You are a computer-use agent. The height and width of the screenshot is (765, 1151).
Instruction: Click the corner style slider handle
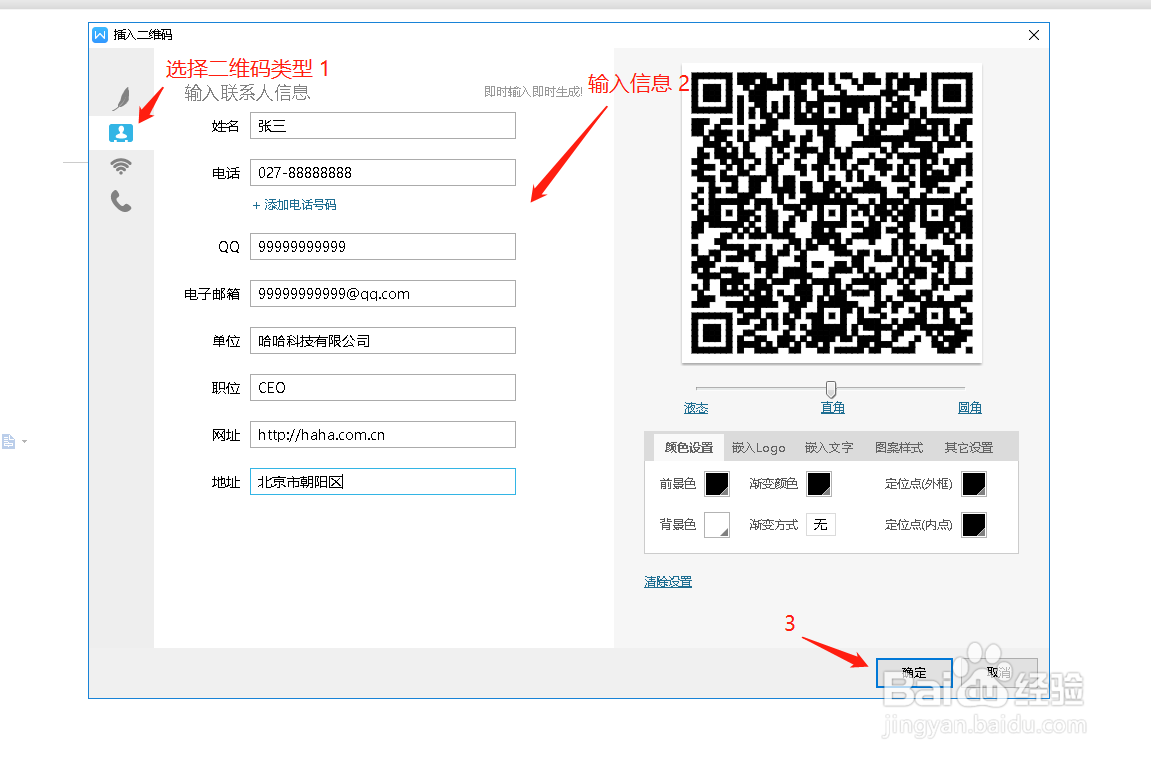point(831,388)
